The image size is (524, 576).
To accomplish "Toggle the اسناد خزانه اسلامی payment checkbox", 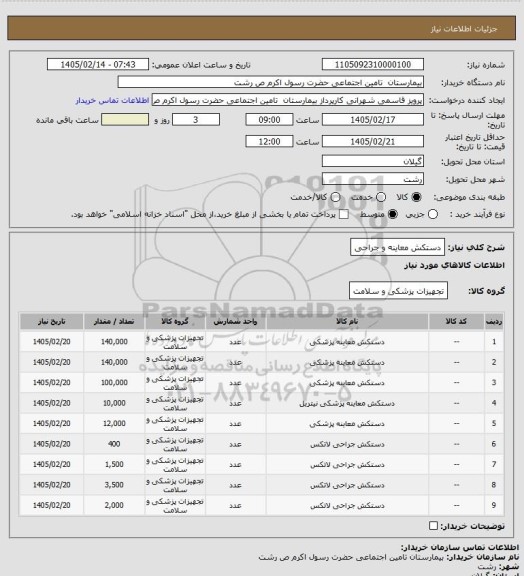I will (x=344, y=214).
